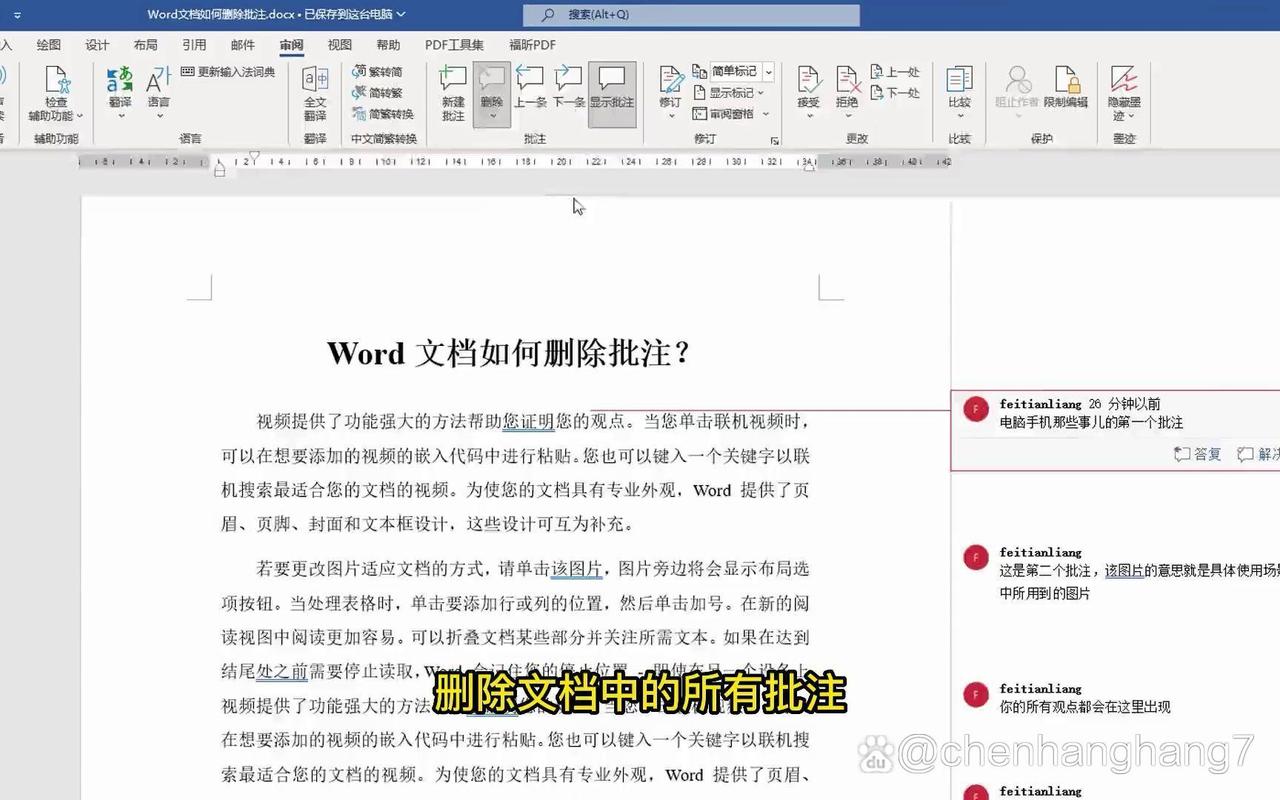
Task: Click the first-line indent marker on ruler
Action: (254, 157)
